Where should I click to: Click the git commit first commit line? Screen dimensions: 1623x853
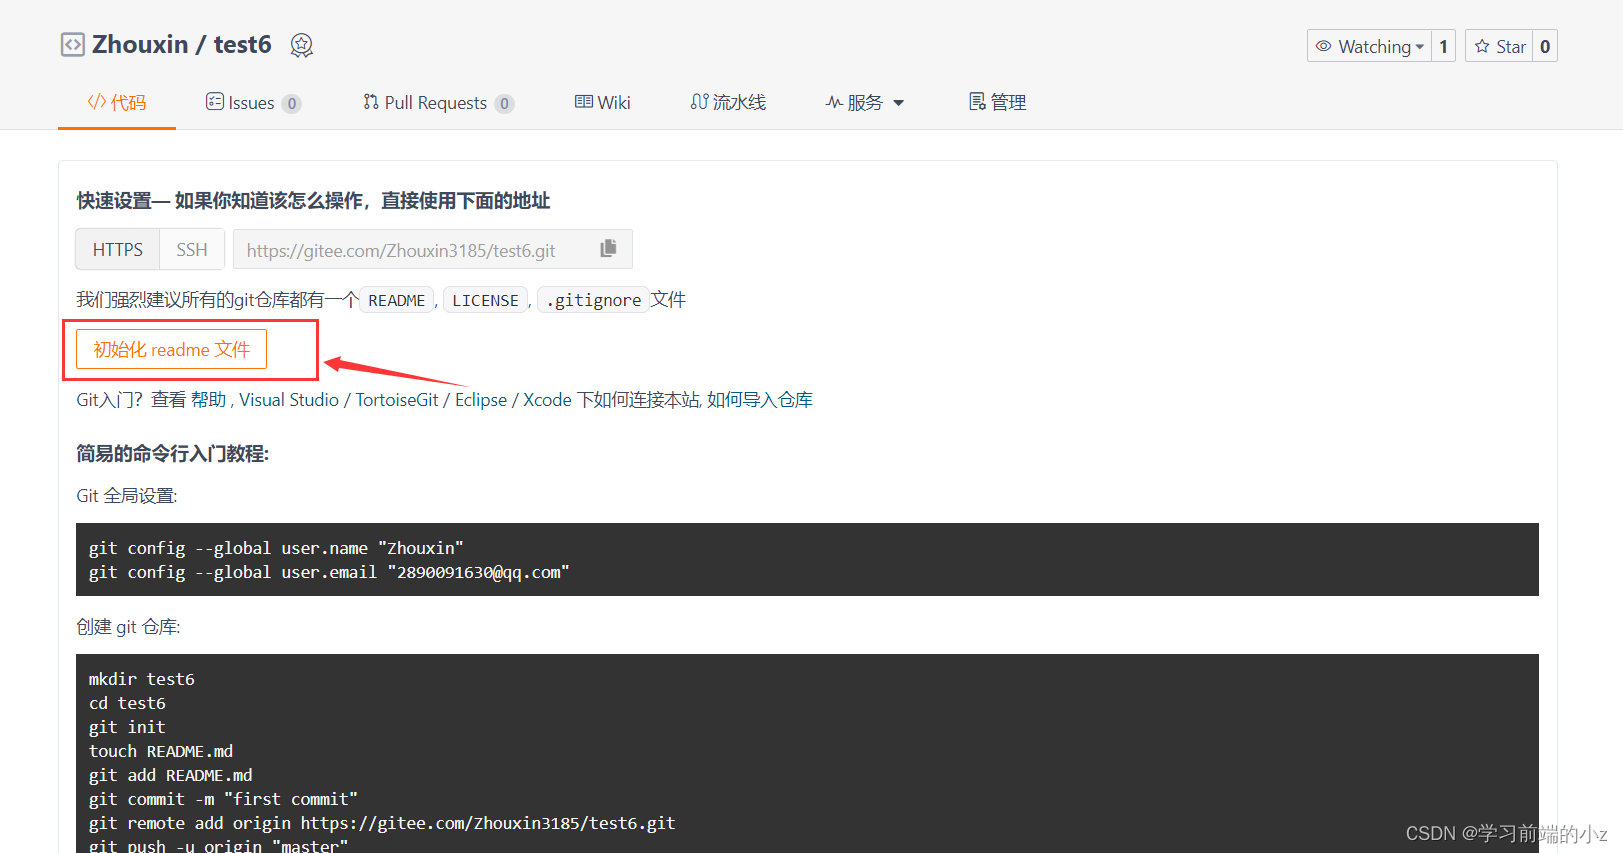pos(223,799)
